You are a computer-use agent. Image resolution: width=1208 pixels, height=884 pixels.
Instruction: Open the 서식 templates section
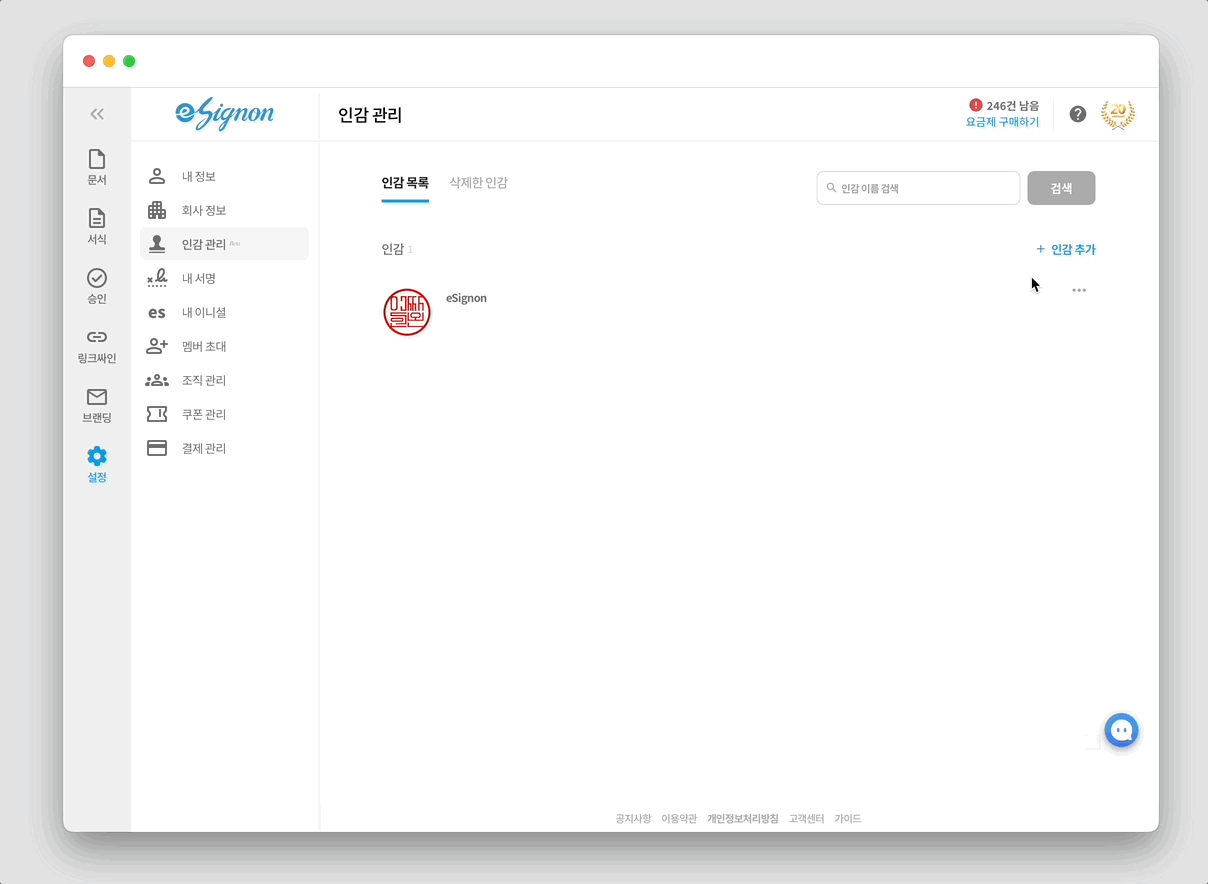[x=97, y=227]
